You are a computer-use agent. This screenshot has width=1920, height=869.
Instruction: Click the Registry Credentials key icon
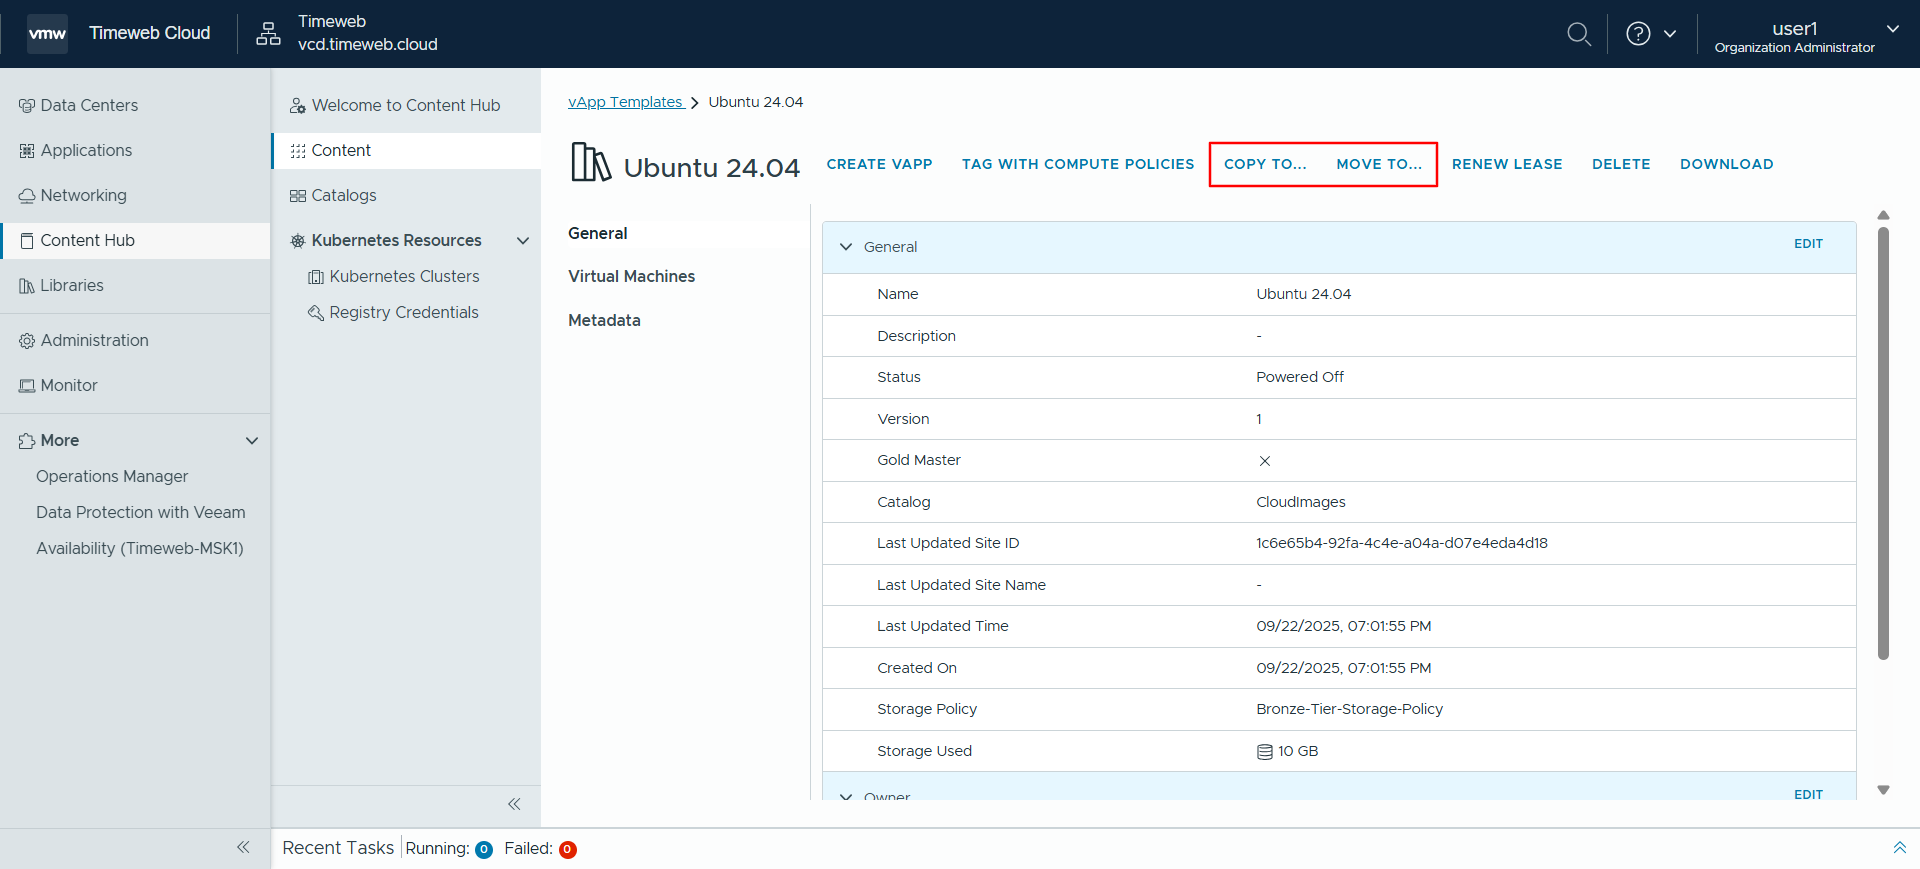(316, 313)
